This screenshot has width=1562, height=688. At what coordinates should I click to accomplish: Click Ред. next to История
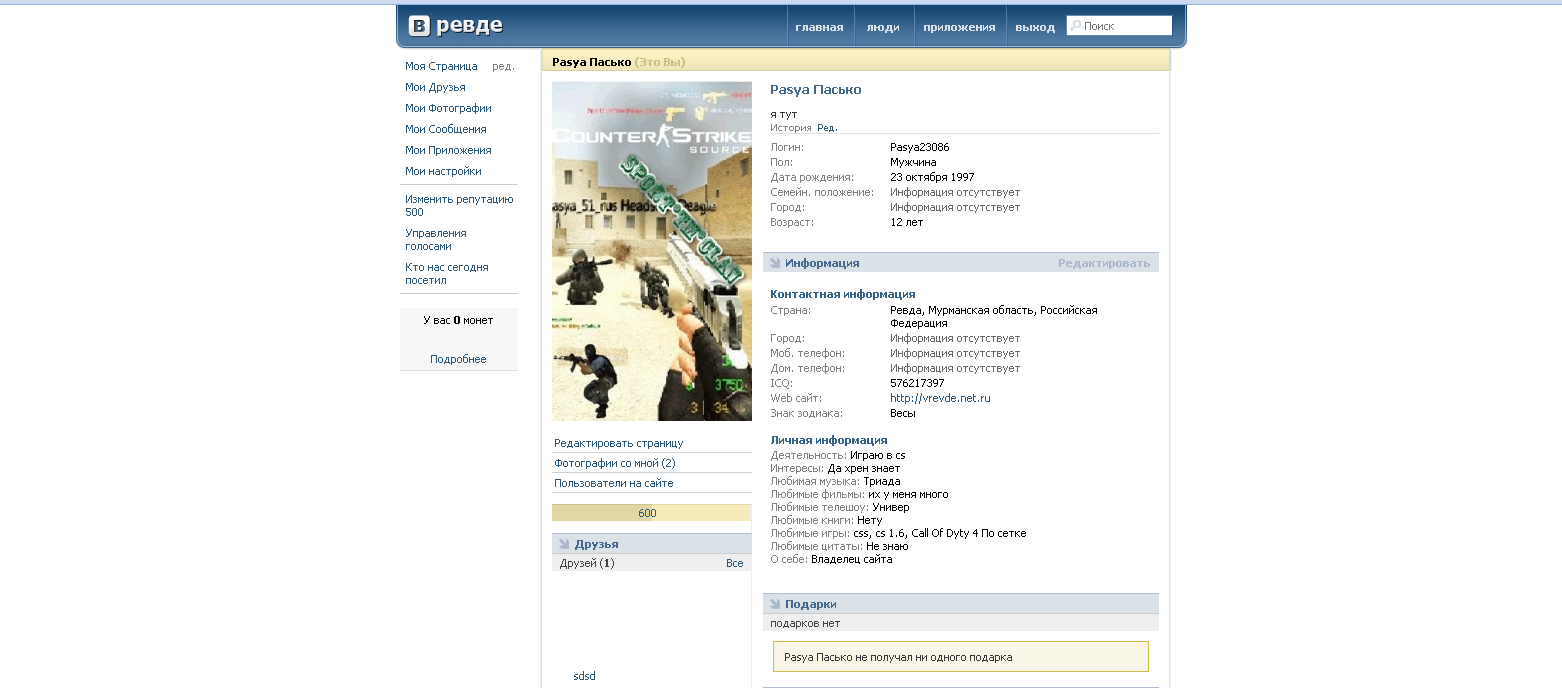827,128
